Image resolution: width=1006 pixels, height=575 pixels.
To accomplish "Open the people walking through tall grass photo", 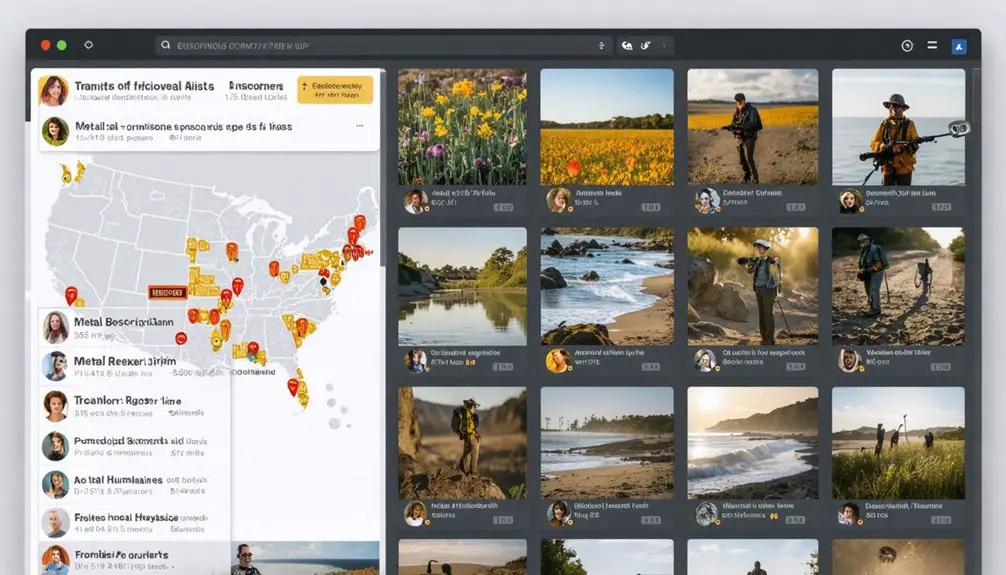I will pyautogui.click(x=898, y=443).
